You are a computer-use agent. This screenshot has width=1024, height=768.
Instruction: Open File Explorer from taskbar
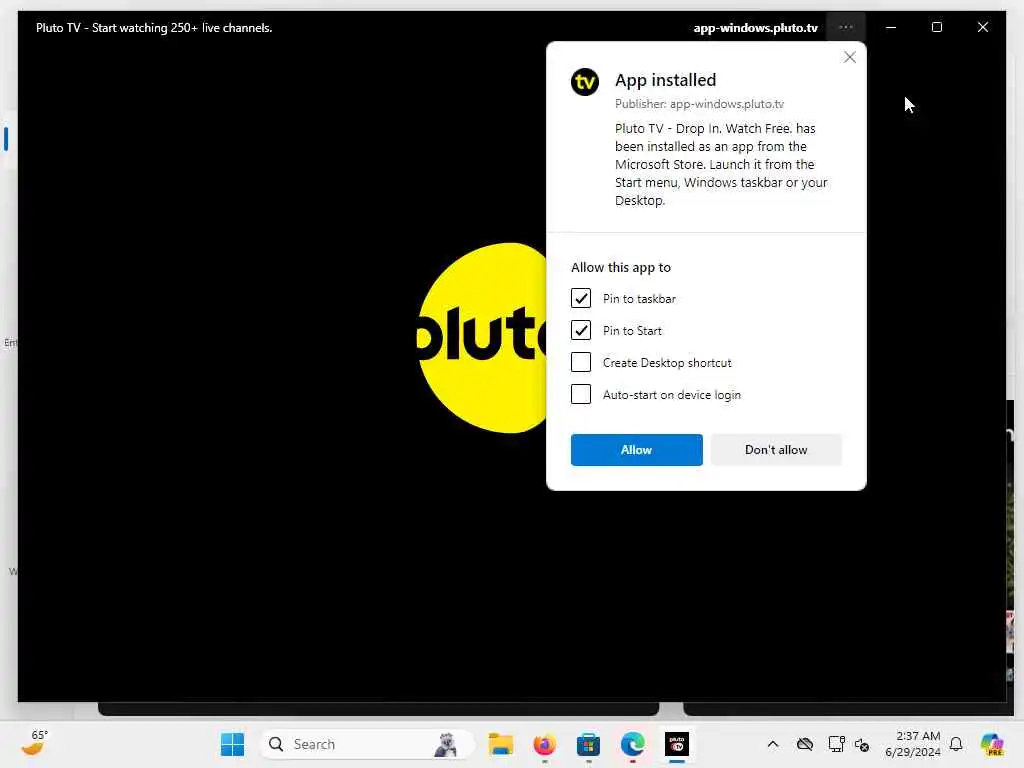501,744
